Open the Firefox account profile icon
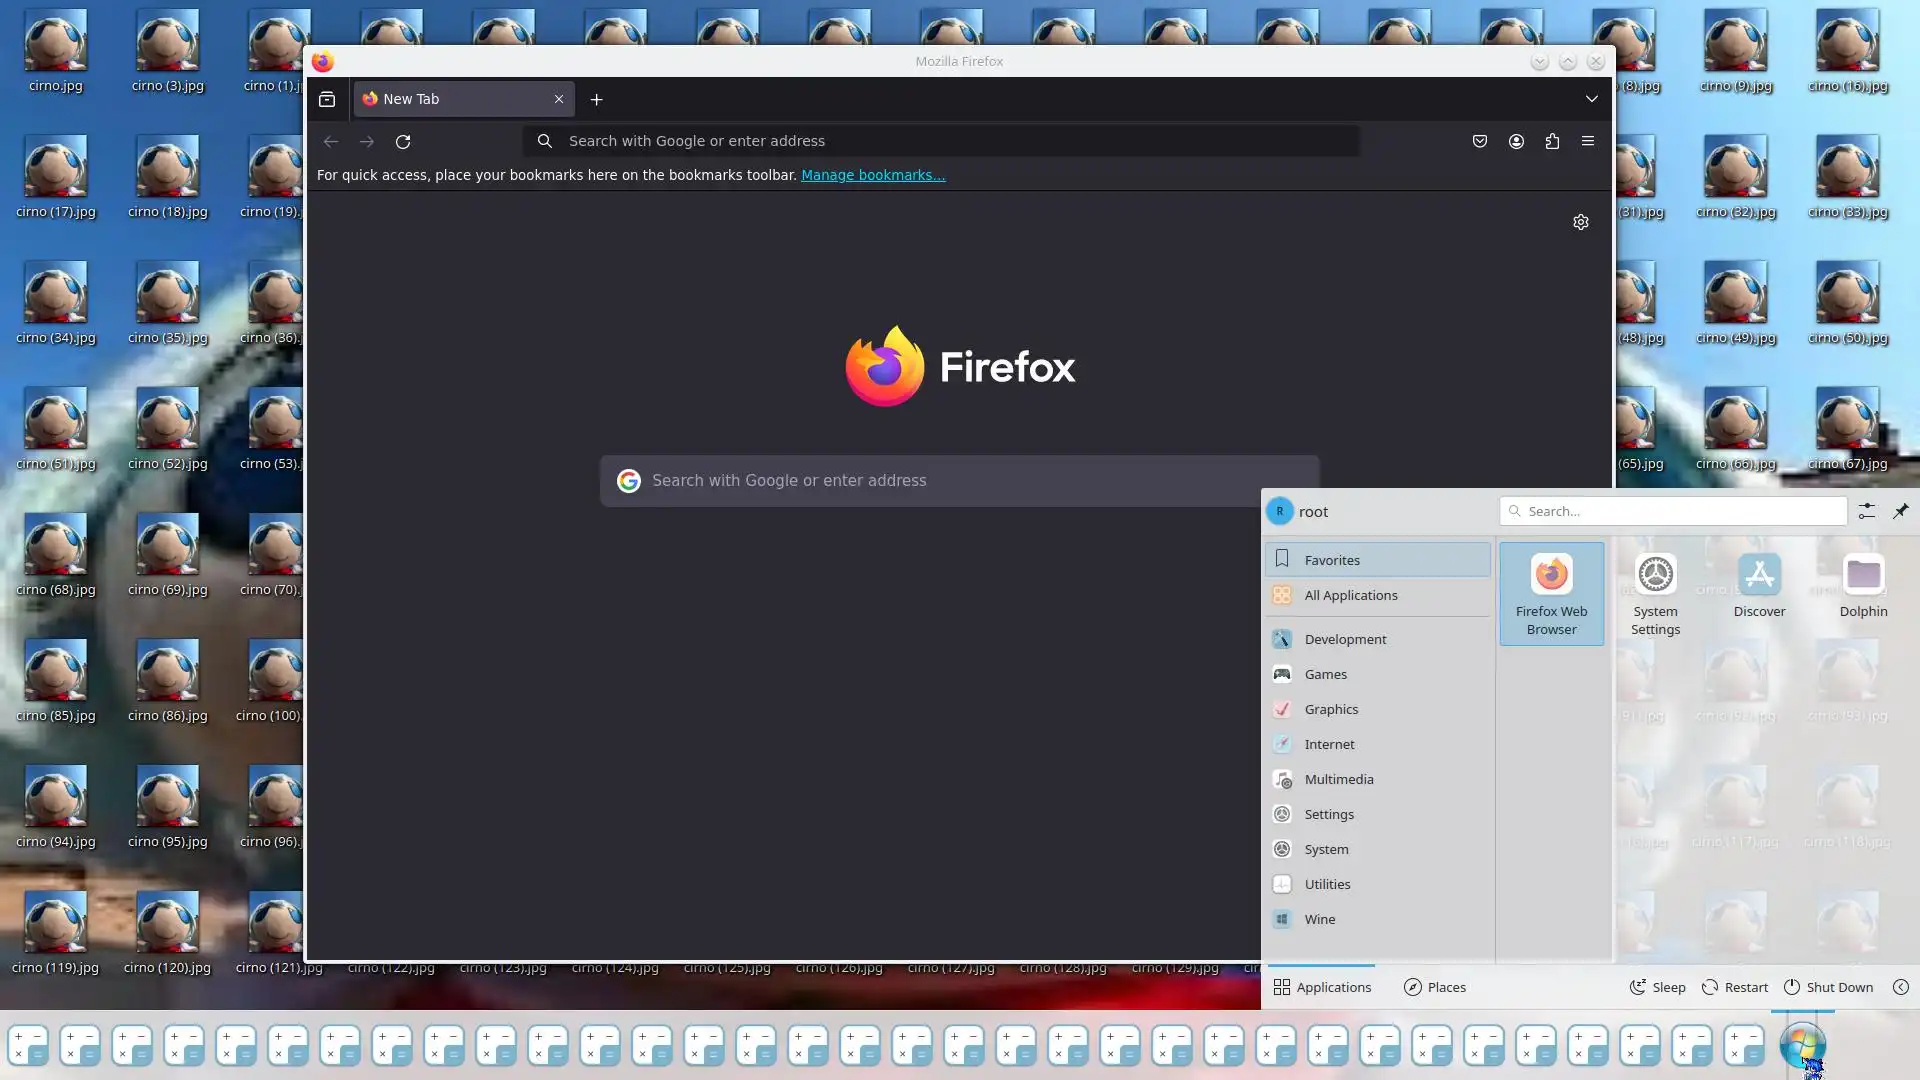1920x1080 pixels. click(1516, 141)
